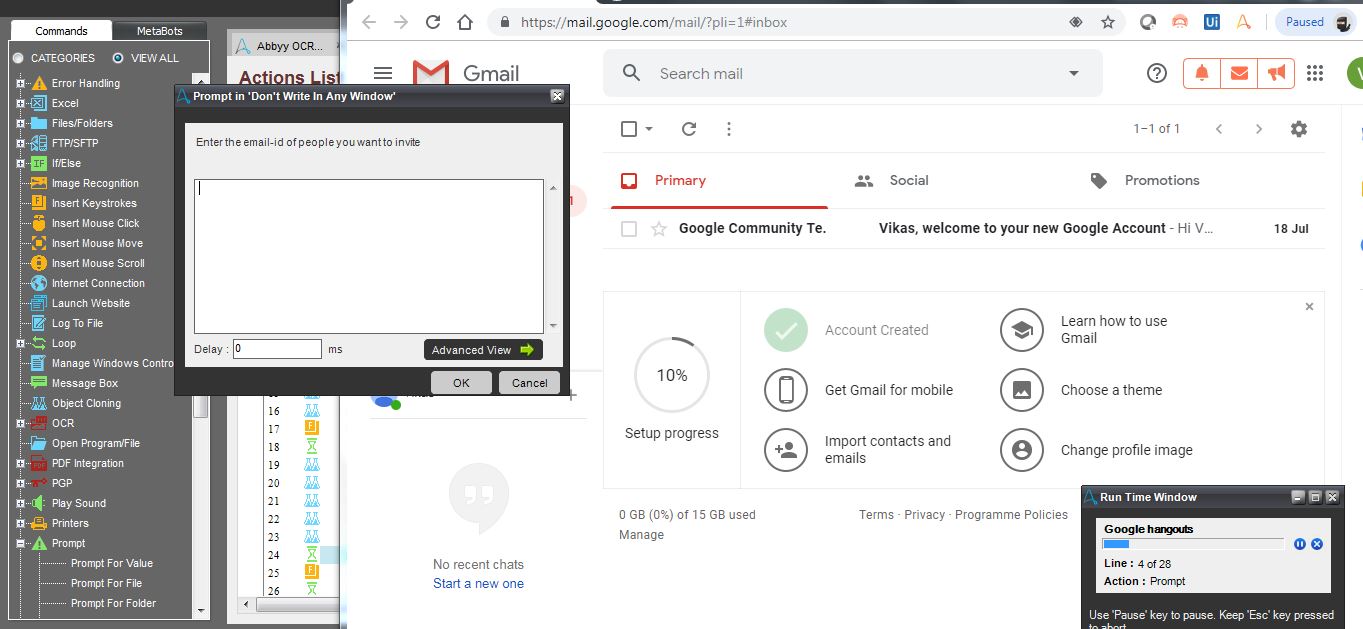Click the Delay input field
Viewport: 1363px width, 629px height.
tap(277, 349)
